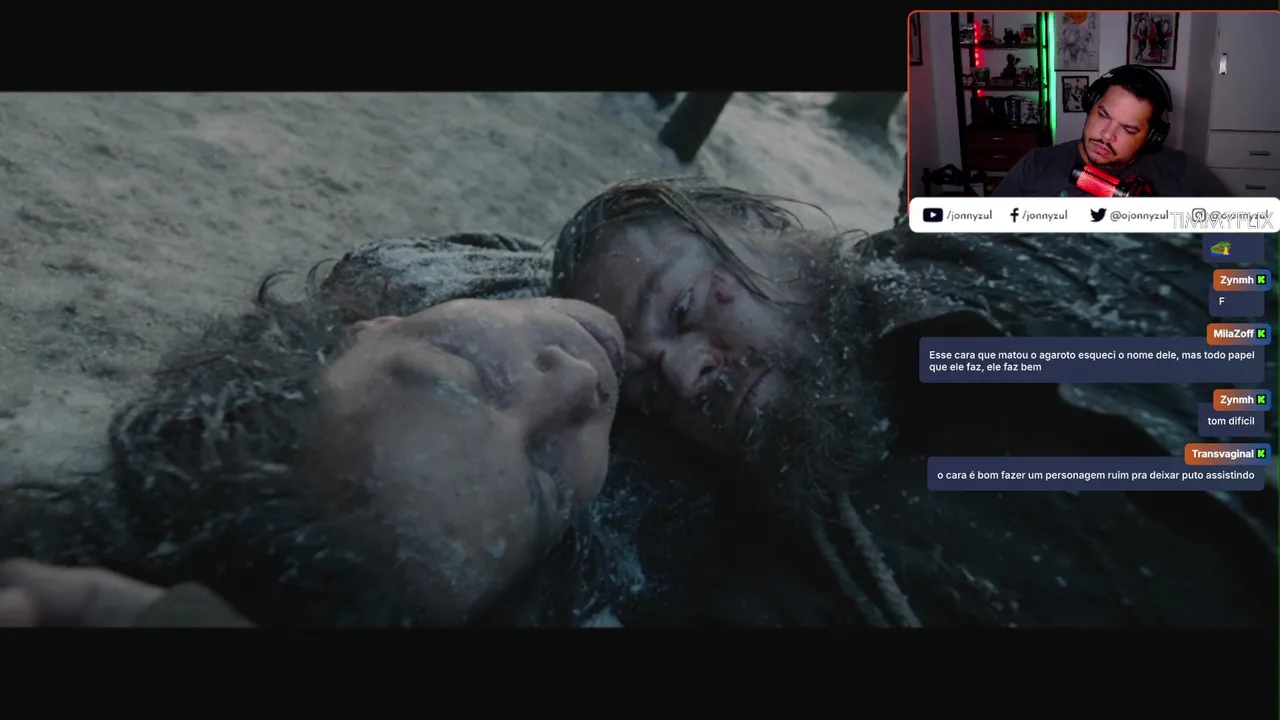Click message starting 'o cara é bom fazer'
Viewport: 1280px width, 720px height.
1096,475
